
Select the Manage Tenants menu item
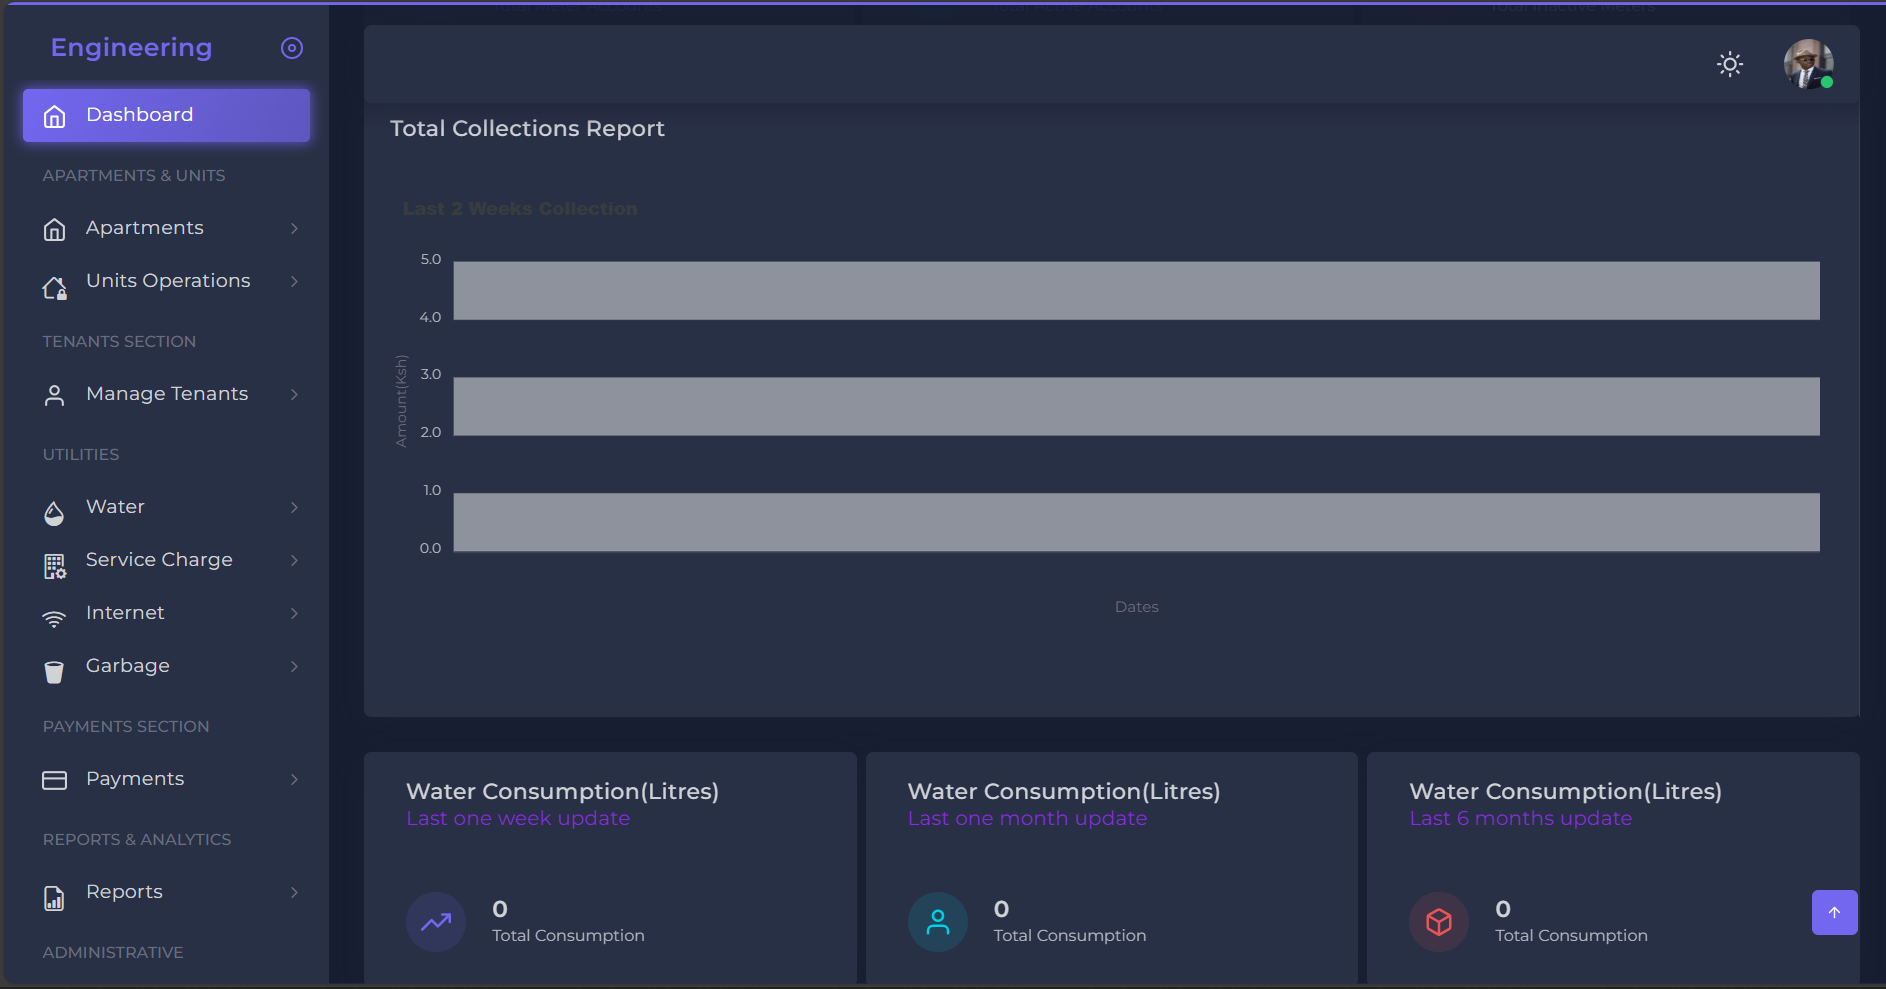tap(166, 394)
